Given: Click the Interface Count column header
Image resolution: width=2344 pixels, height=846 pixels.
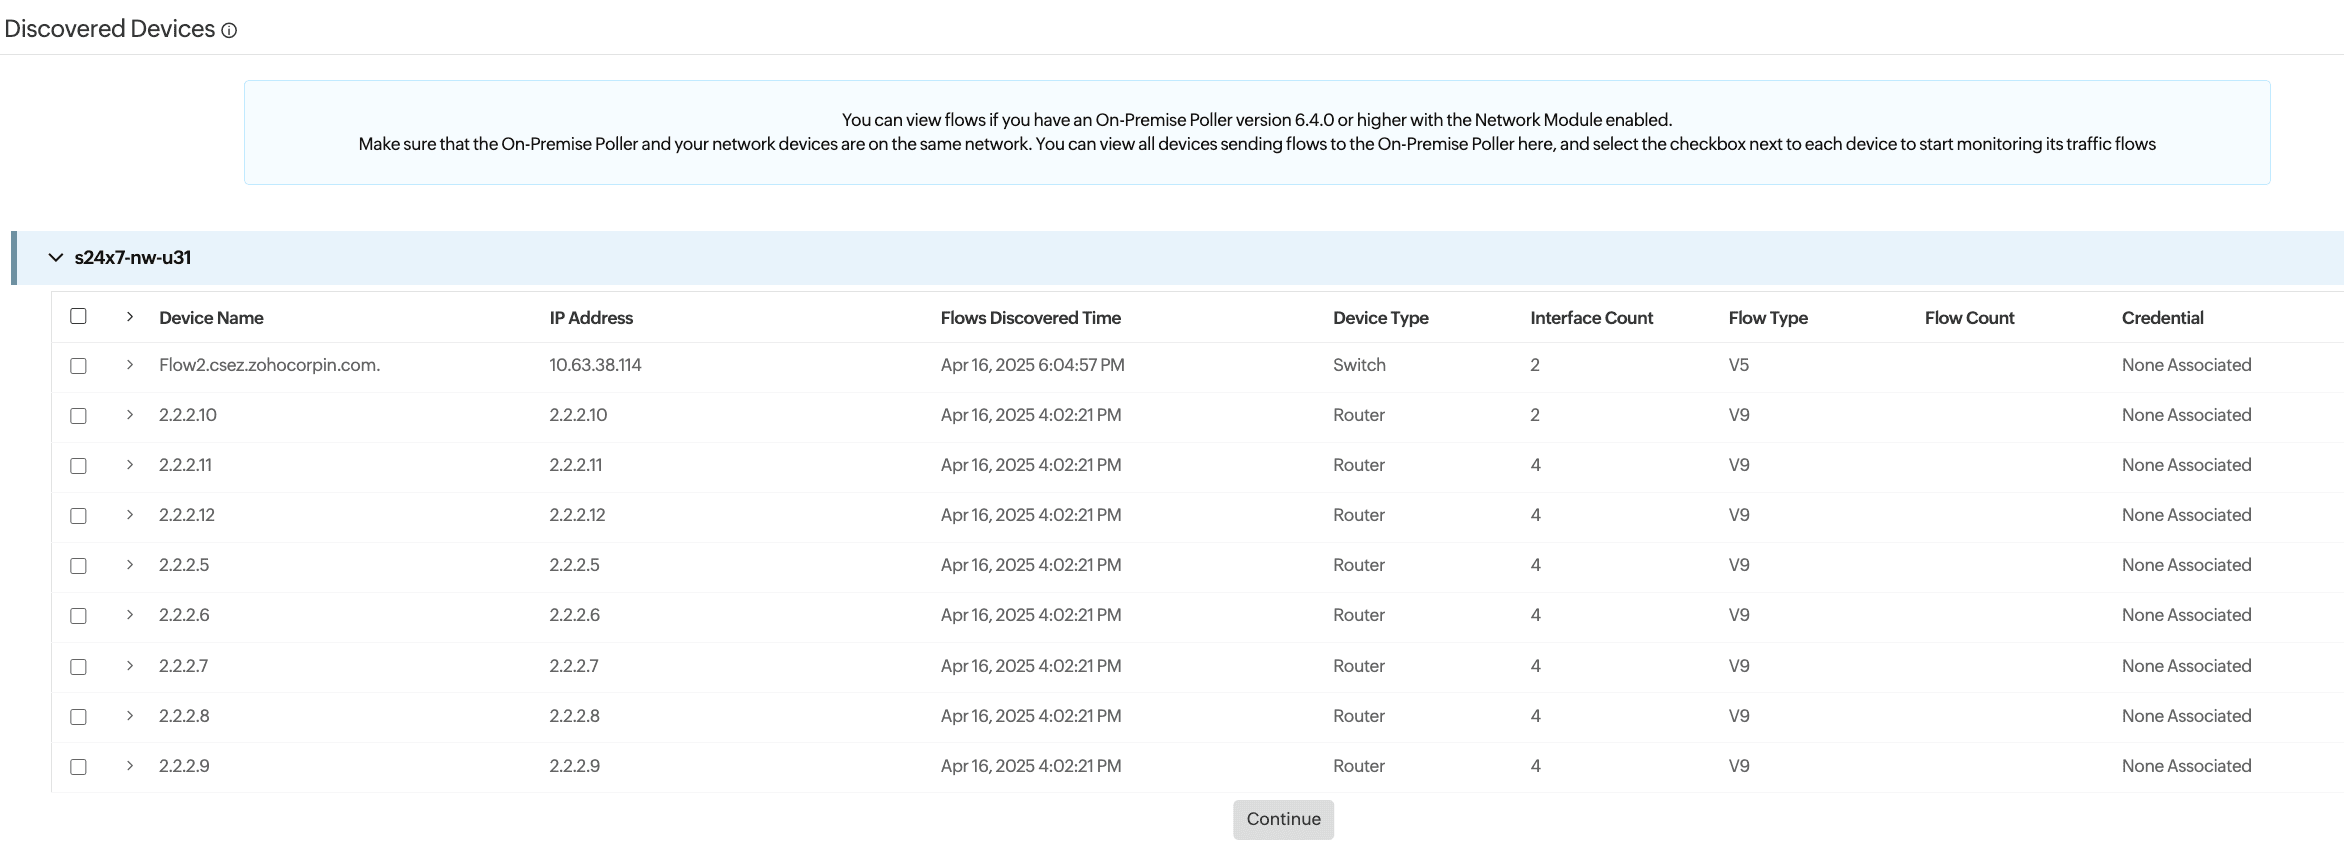Looking at the screenshot, I should click(1591, 318).
